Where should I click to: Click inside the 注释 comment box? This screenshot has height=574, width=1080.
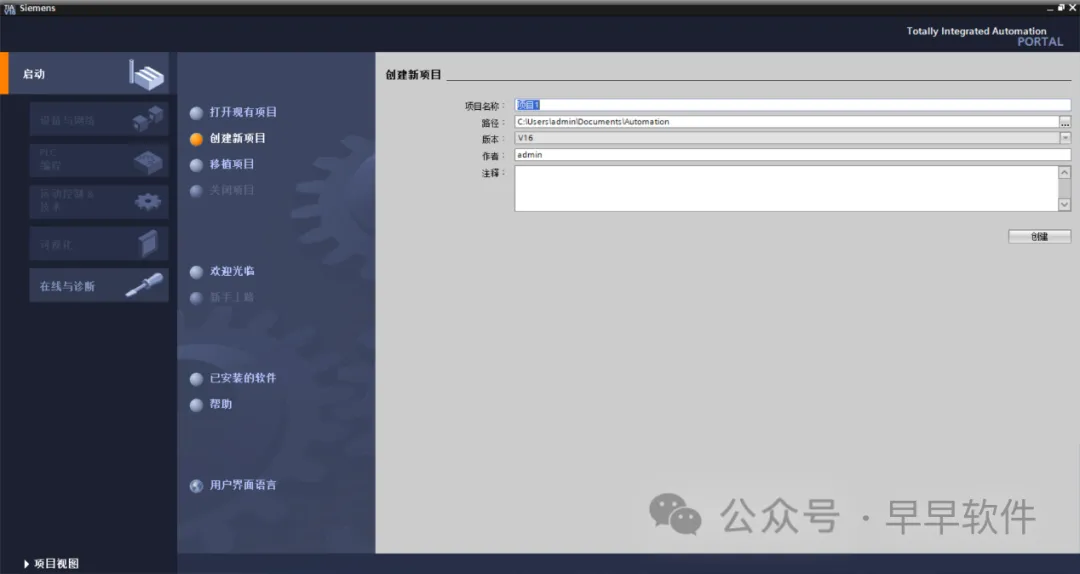pos(786,188)
